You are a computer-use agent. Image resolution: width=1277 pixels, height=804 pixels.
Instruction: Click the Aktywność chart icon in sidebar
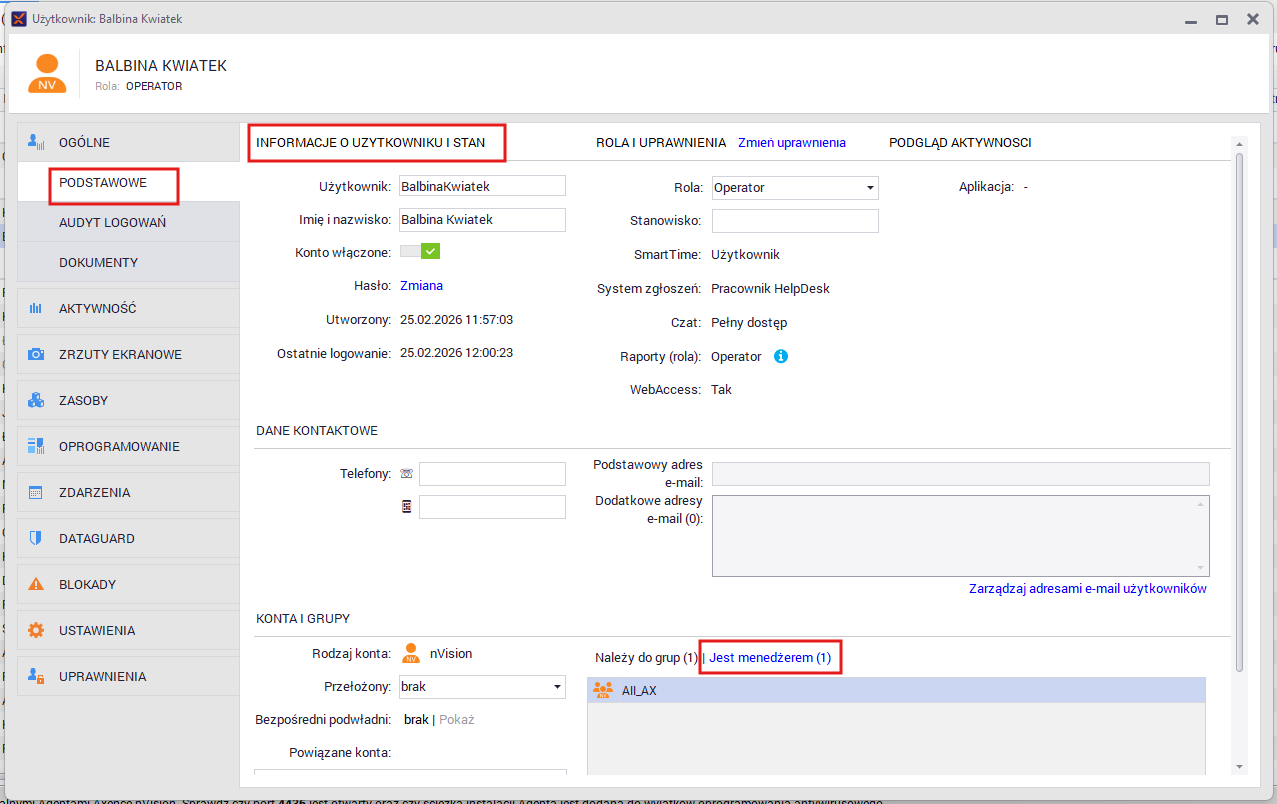(x=36, y=309)
